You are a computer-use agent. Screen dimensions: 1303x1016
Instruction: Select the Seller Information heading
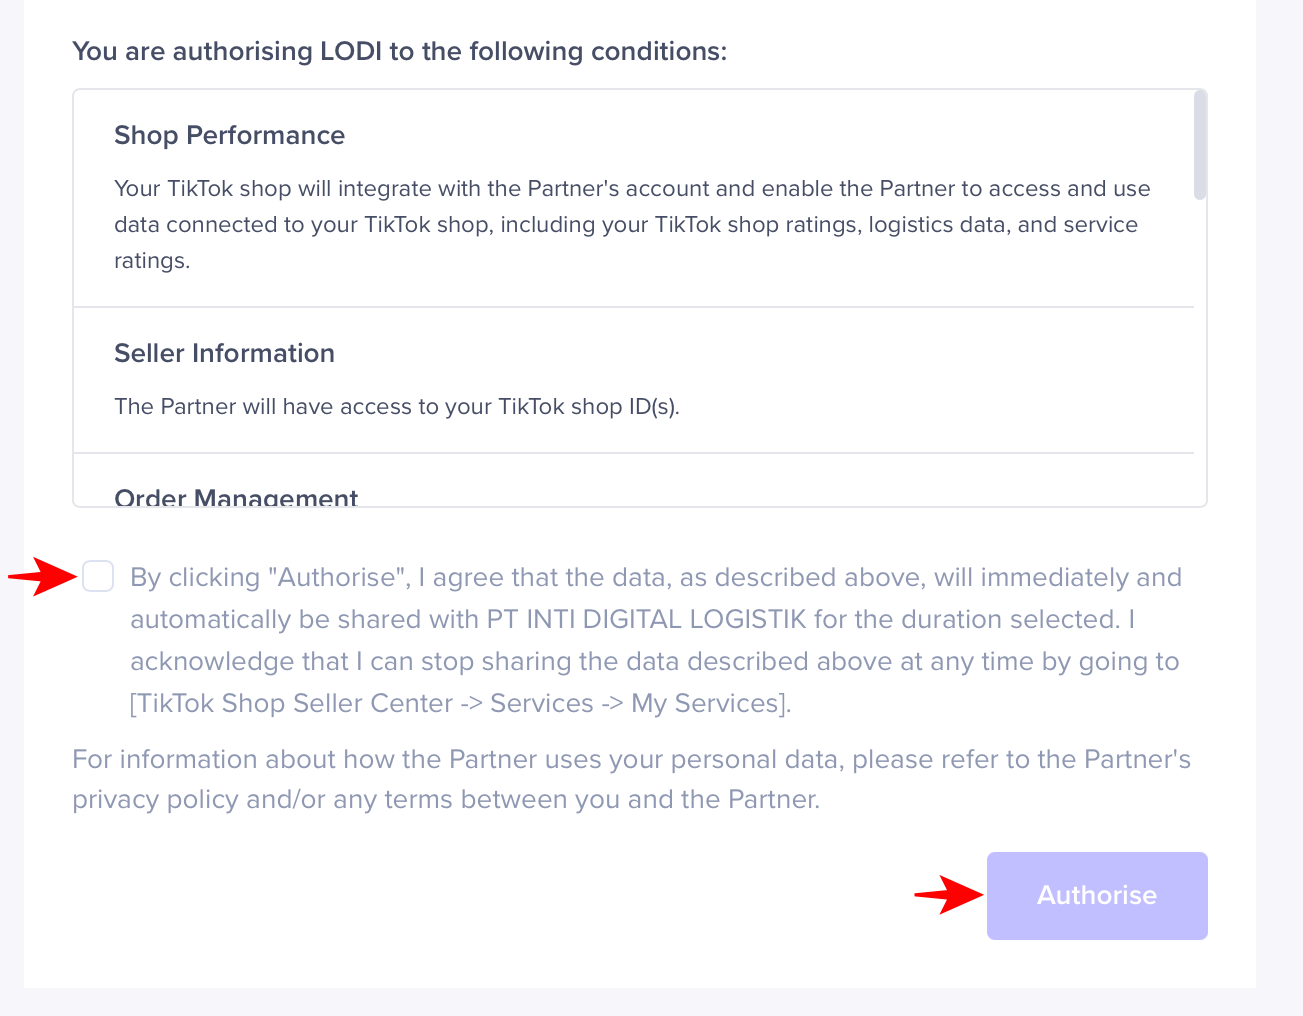224,353
